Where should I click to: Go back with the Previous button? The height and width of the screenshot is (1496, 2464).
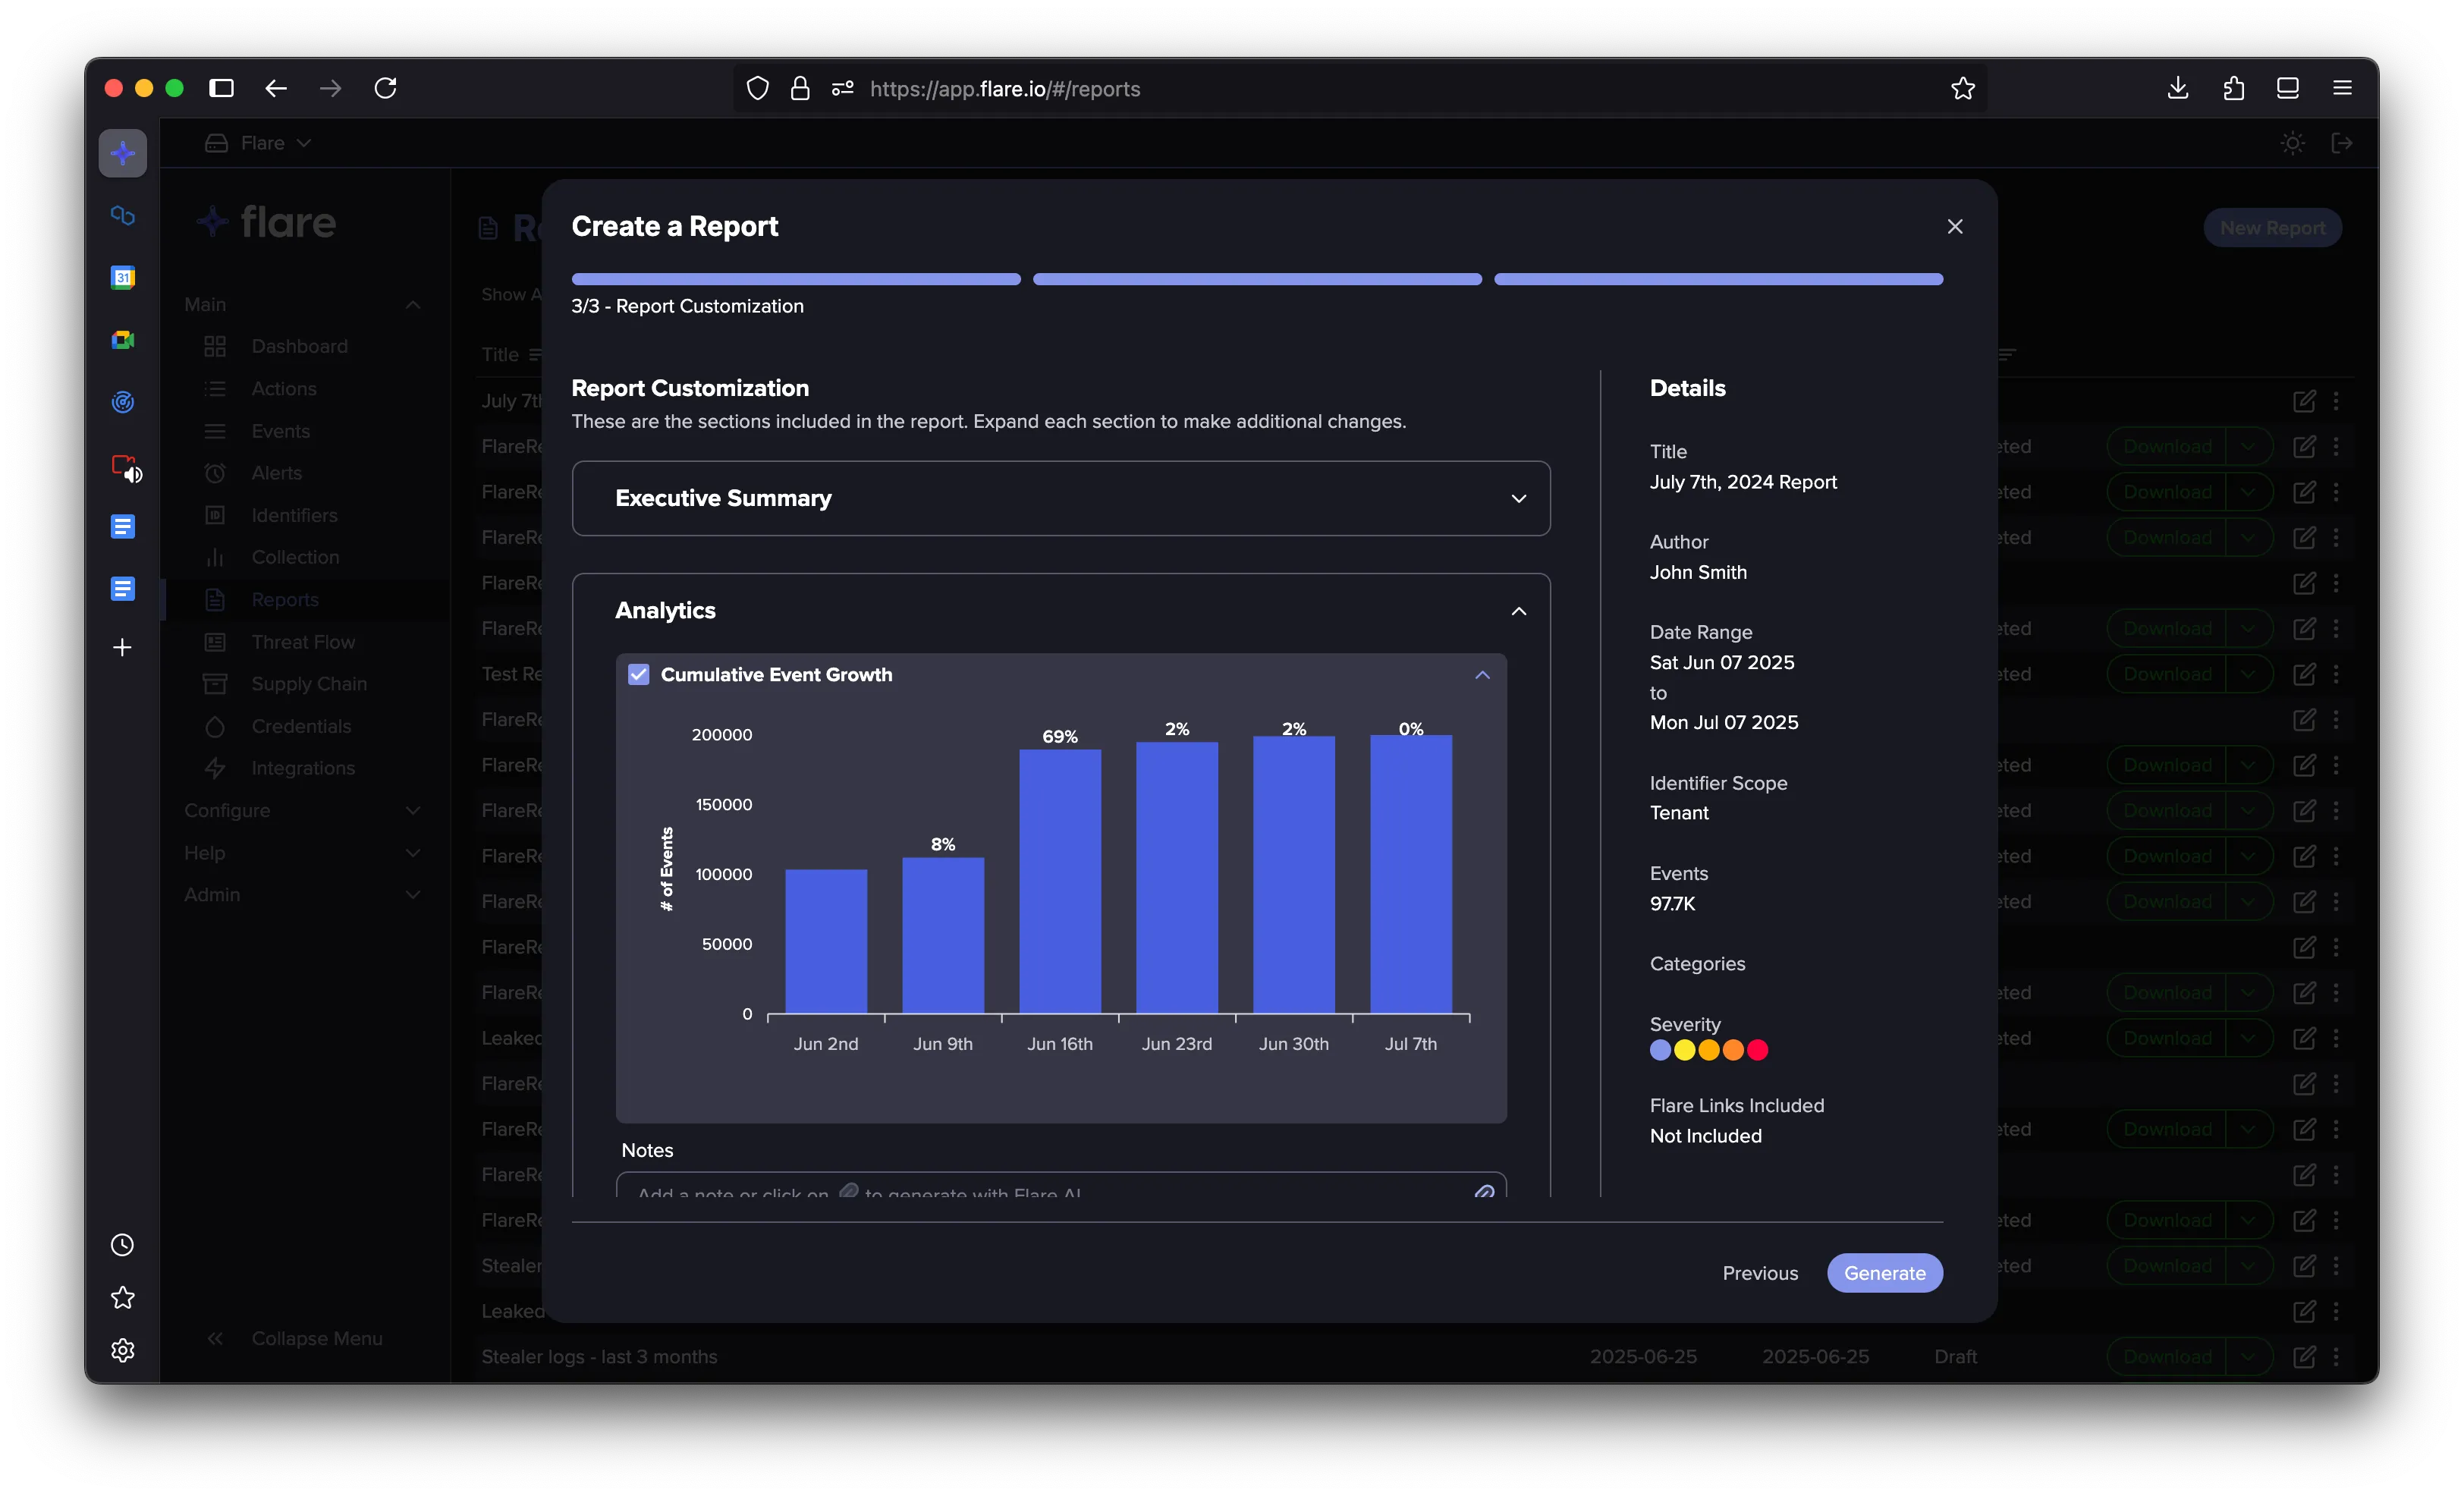pyautogui.click(x=1760, y=1273)
